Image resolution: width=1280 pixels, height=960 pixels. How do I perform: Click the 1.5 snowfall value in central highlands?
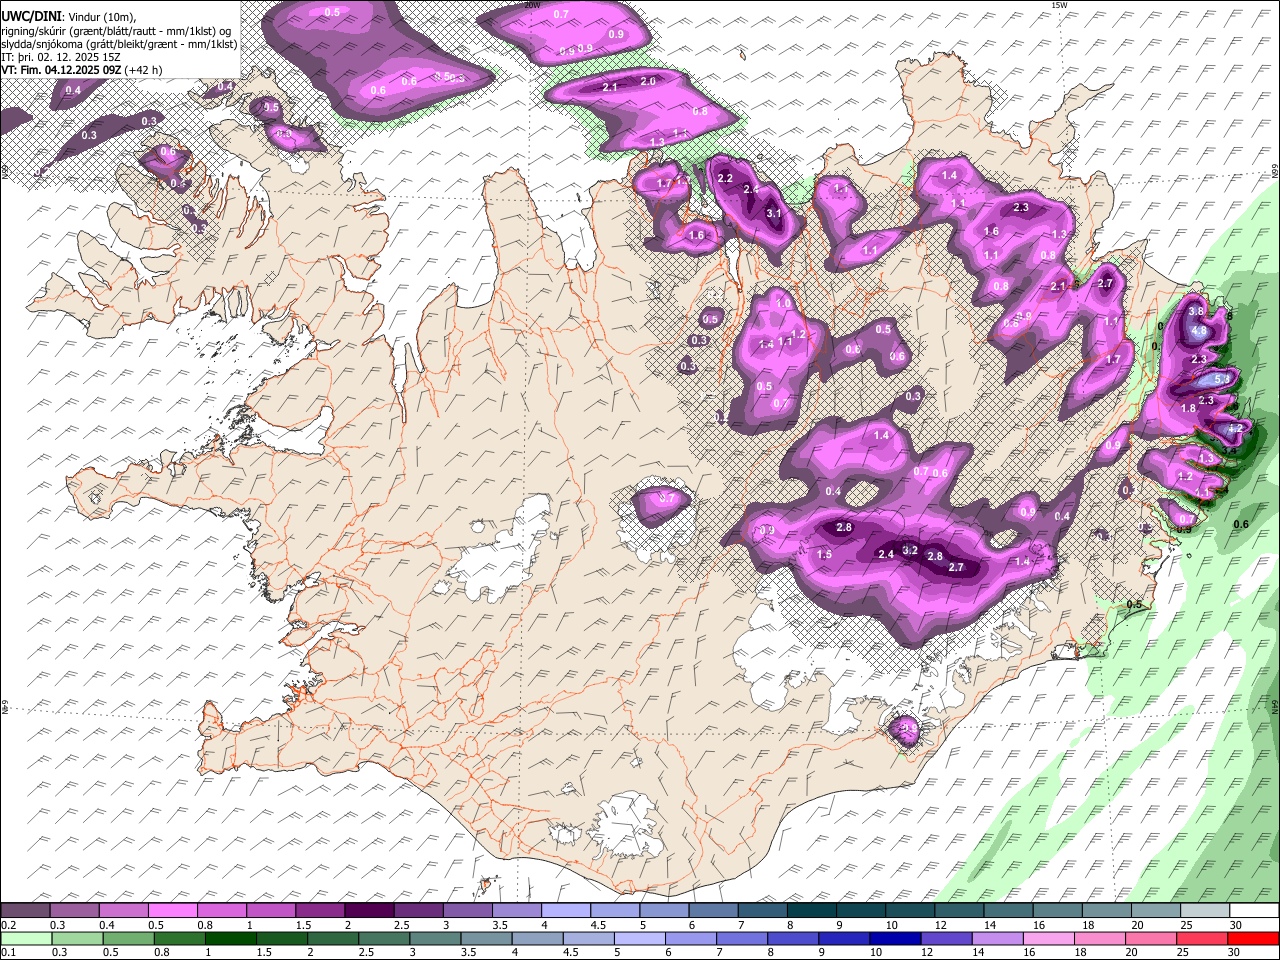pos(825,554)
